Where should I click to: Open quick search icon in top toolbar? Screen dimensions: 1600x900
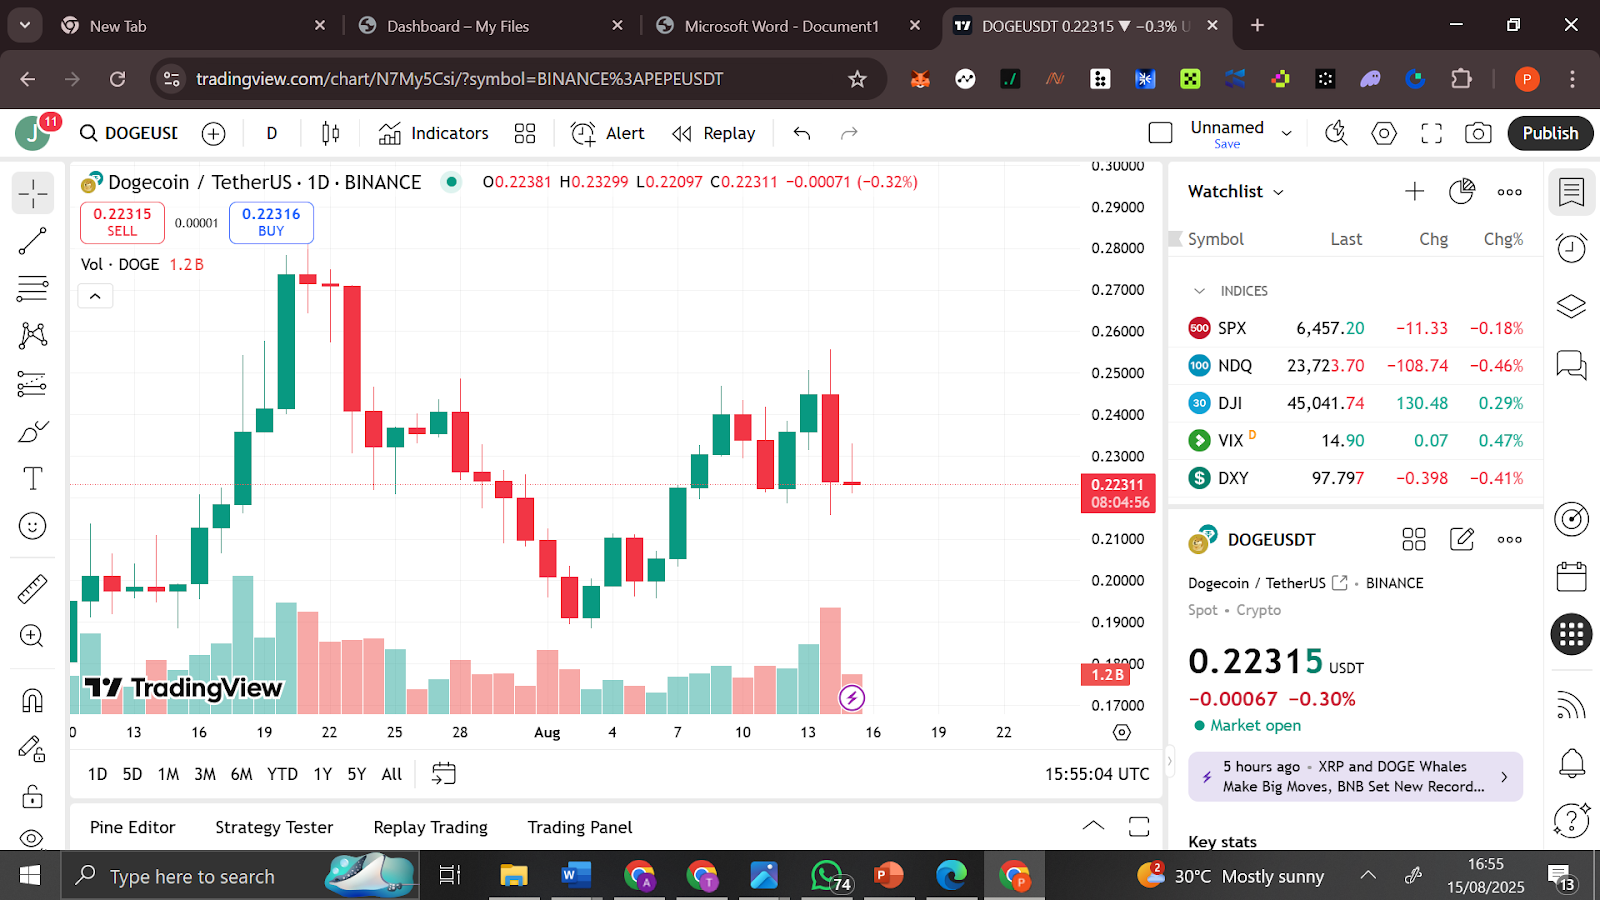click(x=1337, y=133)
